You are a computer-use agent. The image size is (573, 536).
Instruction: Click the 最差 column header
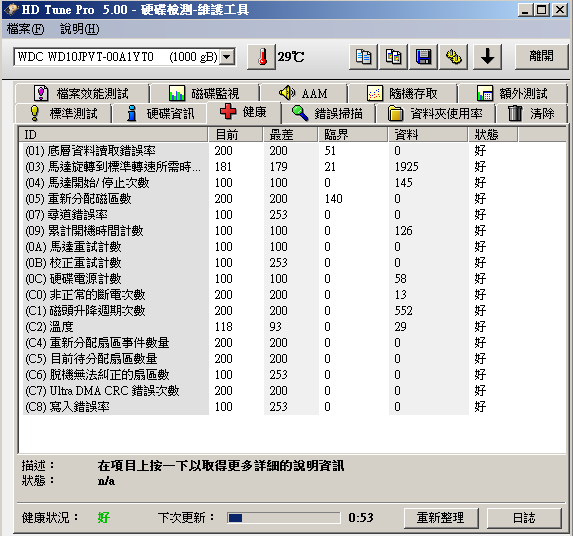pyautogui.click(x=290, y=135)
